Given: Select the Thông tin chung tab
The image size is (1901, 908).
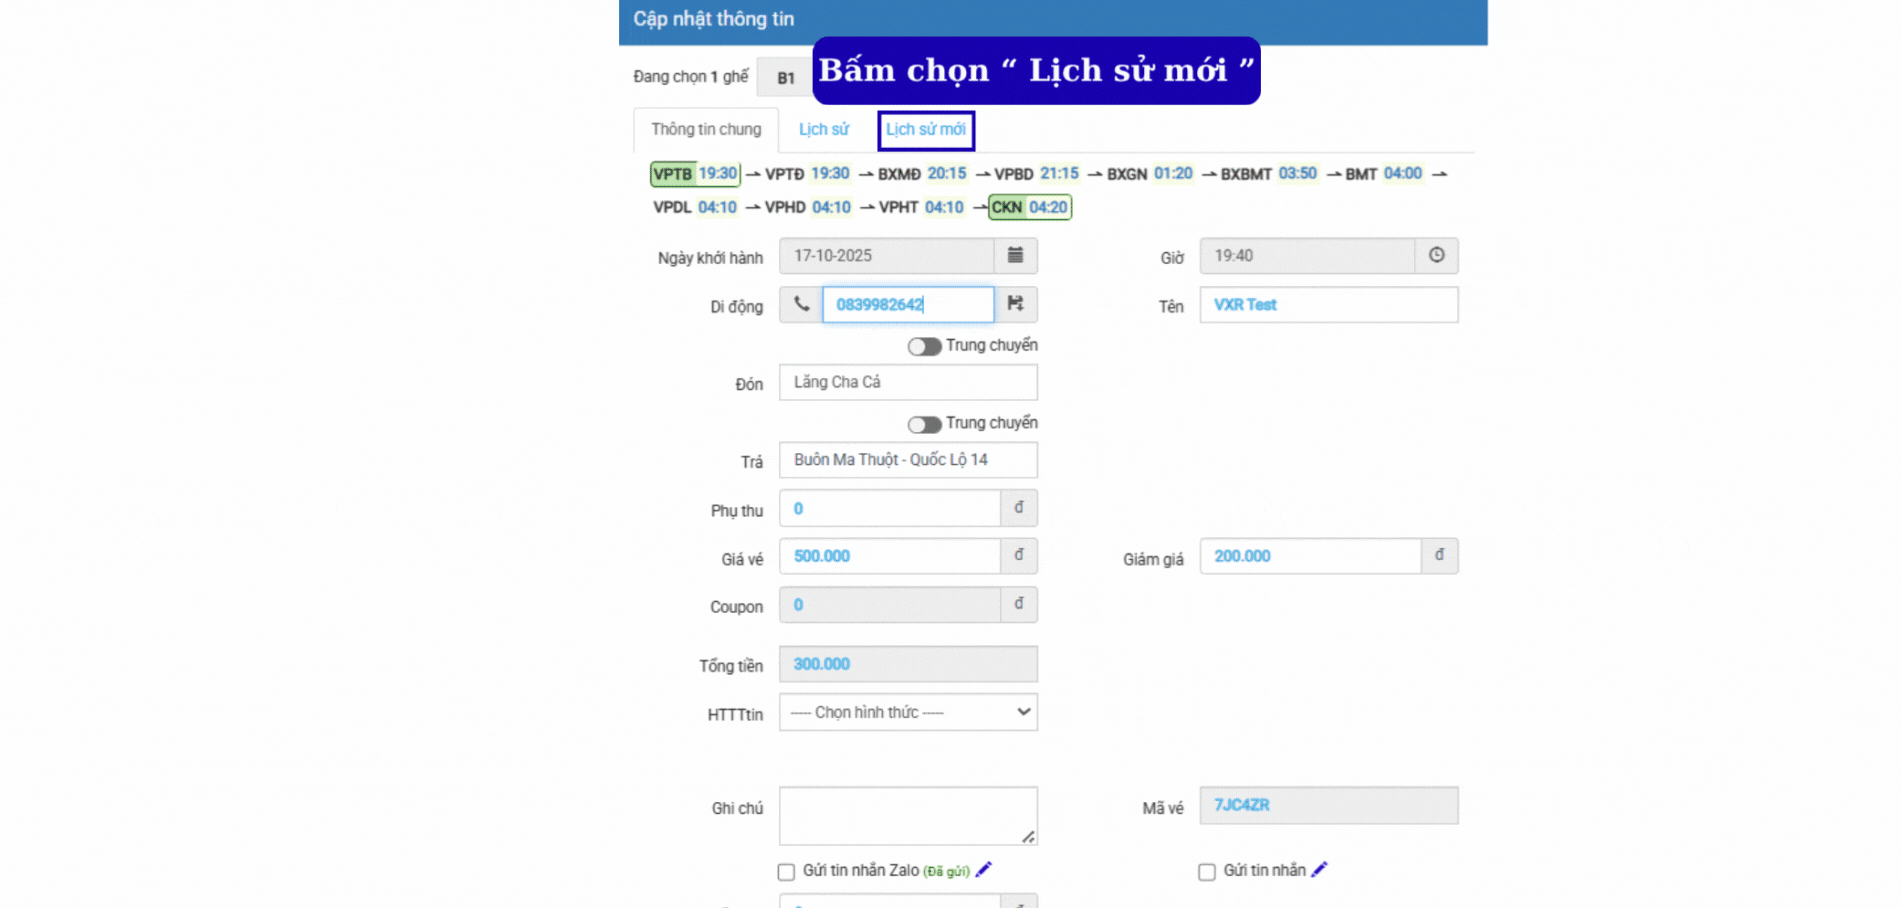Looking at the screenshot, I should (x=706, y=130).
